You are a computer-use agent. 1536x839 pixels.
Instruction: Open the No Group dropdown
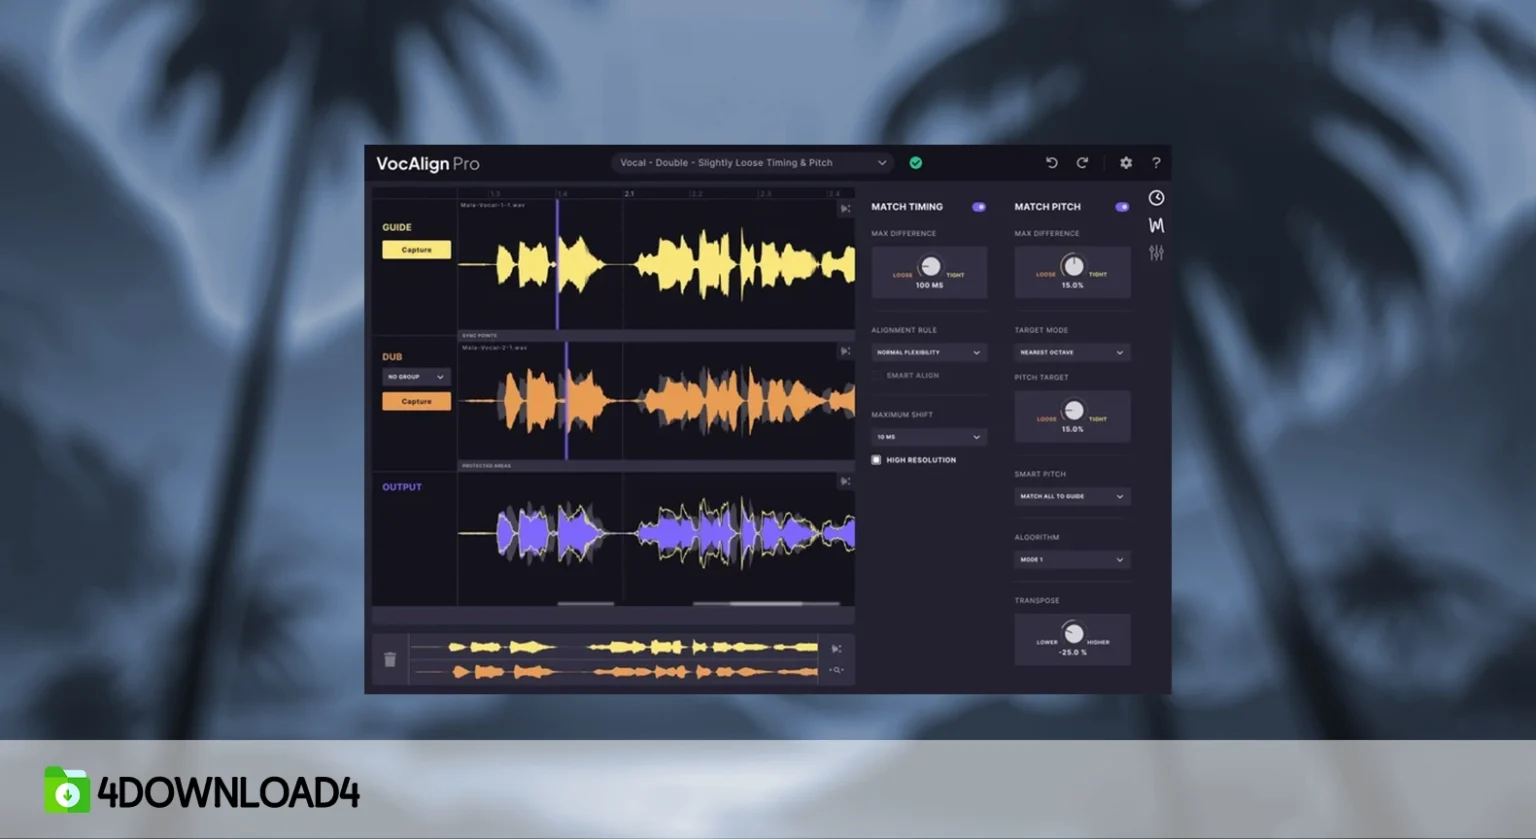coord(416,377)
